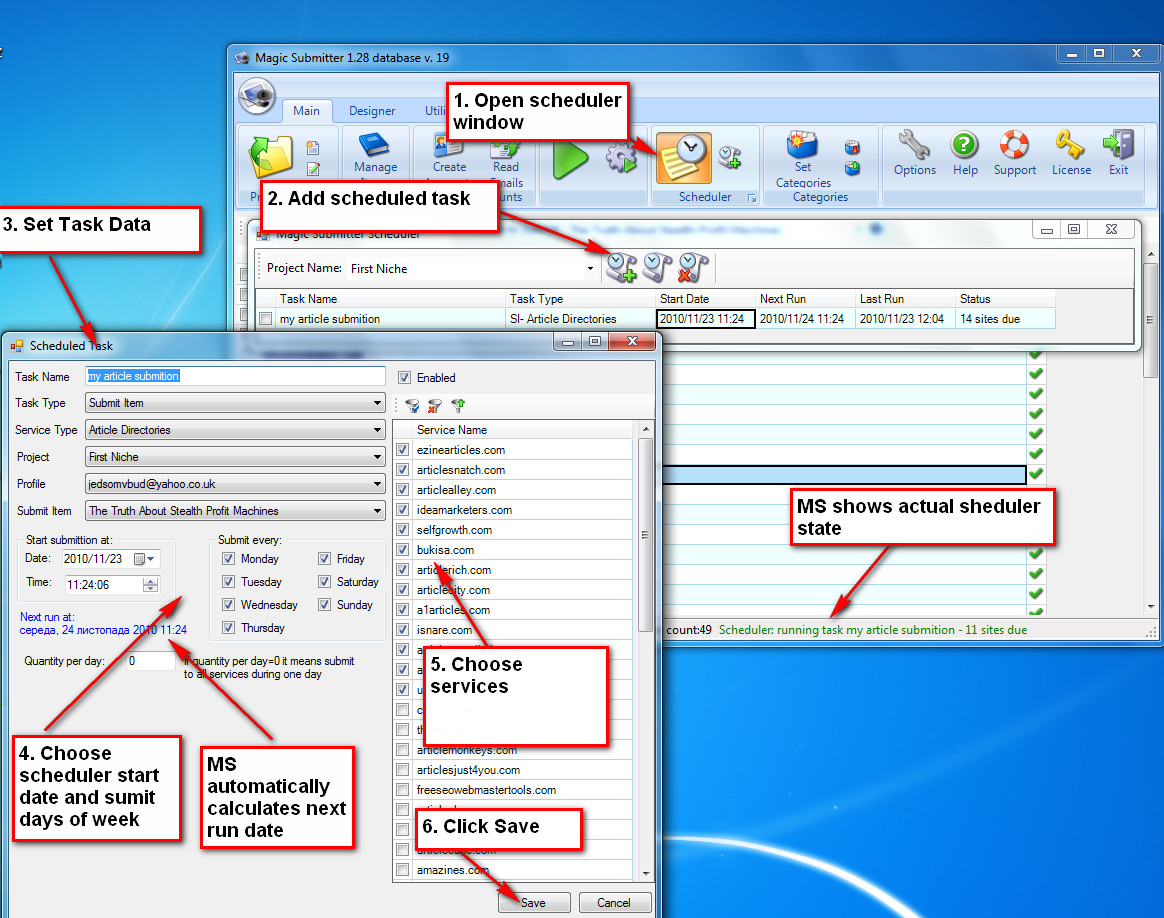The height and width of the screenshot is (918, 1164).
Task: Select Start Date cell 2010/11/23 11:24
Action: (705, 319)
